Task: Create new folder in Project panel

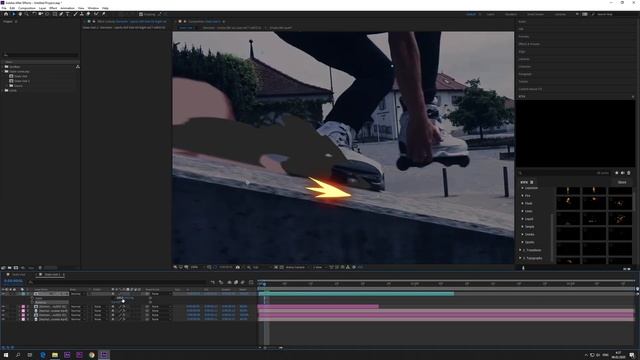Action: (9, 268)
